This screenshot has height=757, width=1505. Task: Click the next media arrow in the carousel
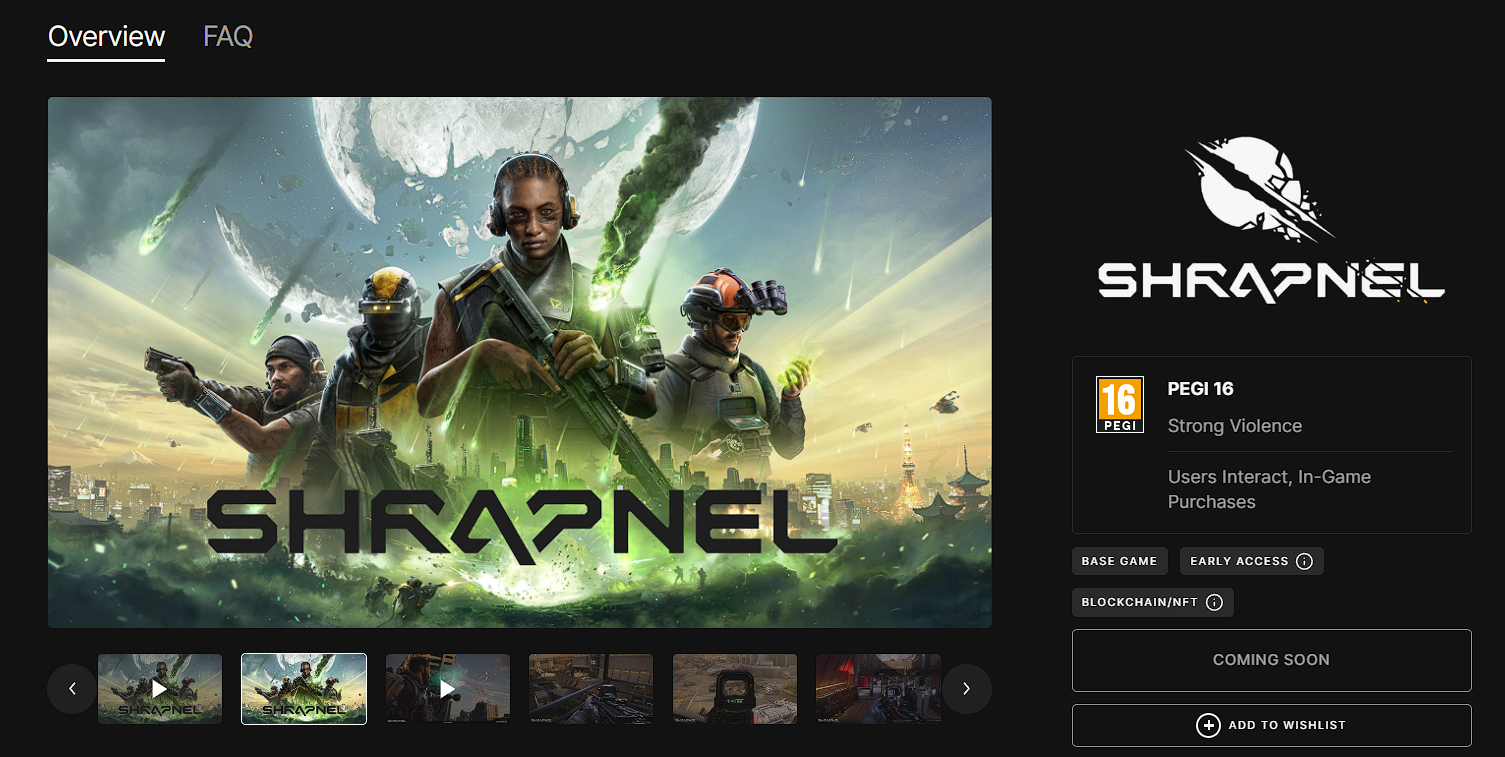(x=966, y=689)
